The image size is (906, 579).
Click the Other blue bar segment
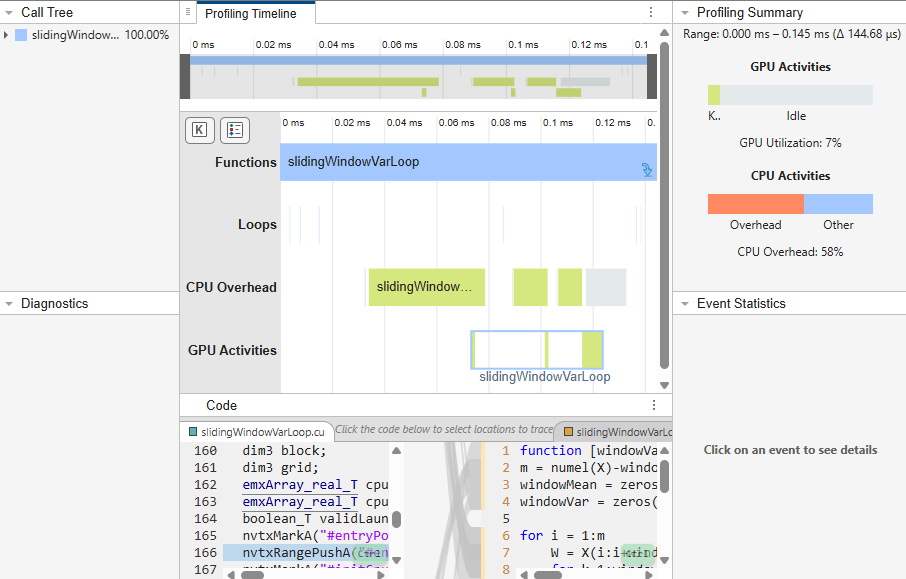pyautogui.click(x=838, y=204)
